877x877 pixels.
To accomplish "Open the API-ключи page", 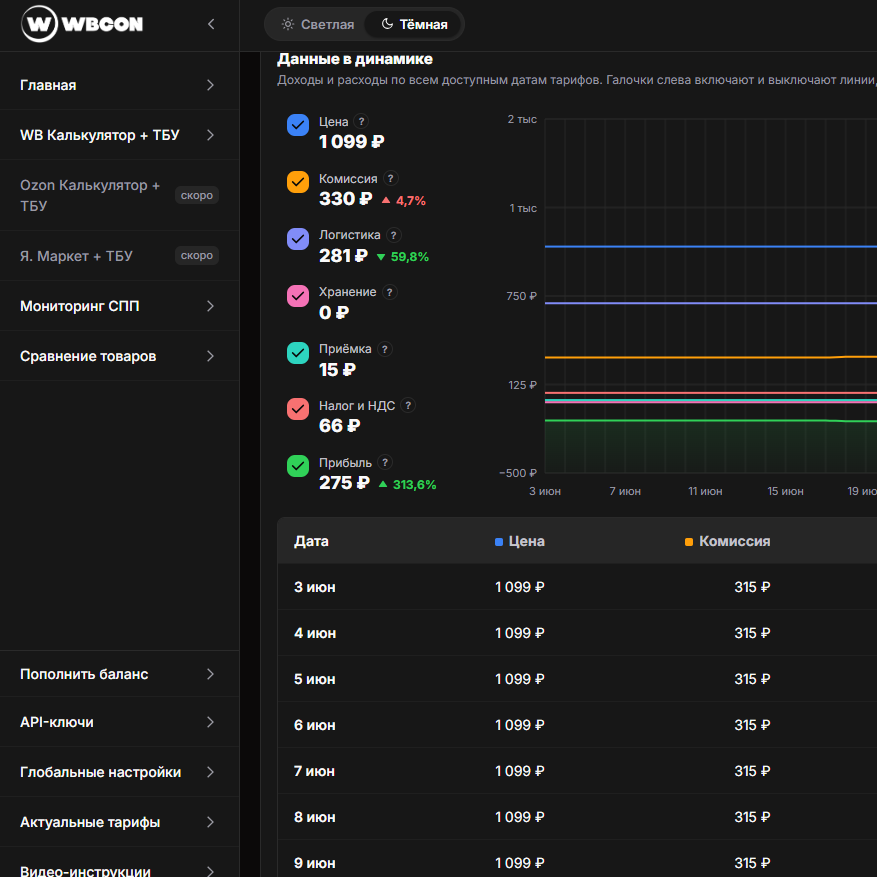I will (x=119, y=722).
